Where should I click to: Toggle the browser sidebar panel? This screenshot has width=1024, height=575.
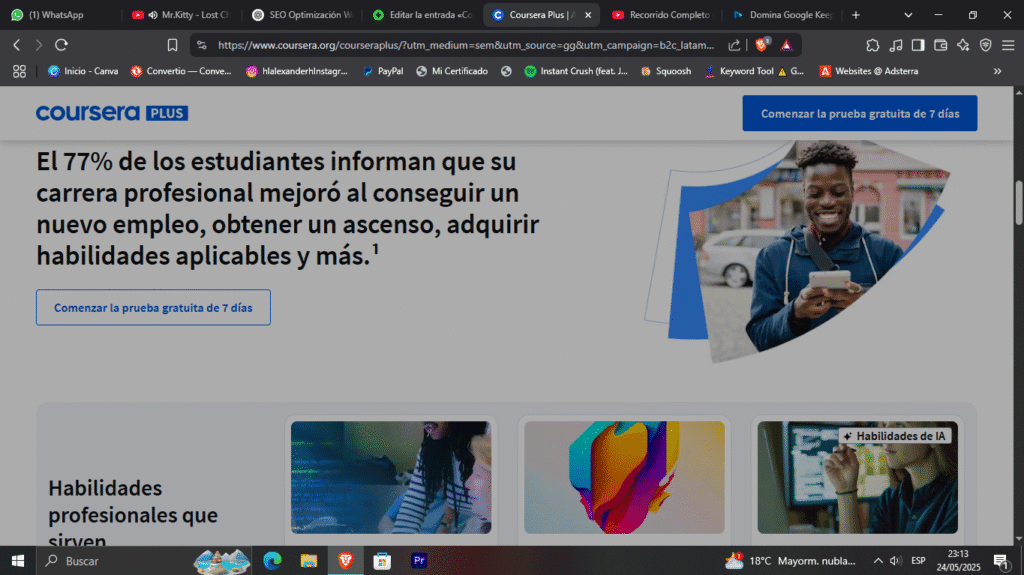(x=918, y=45)
